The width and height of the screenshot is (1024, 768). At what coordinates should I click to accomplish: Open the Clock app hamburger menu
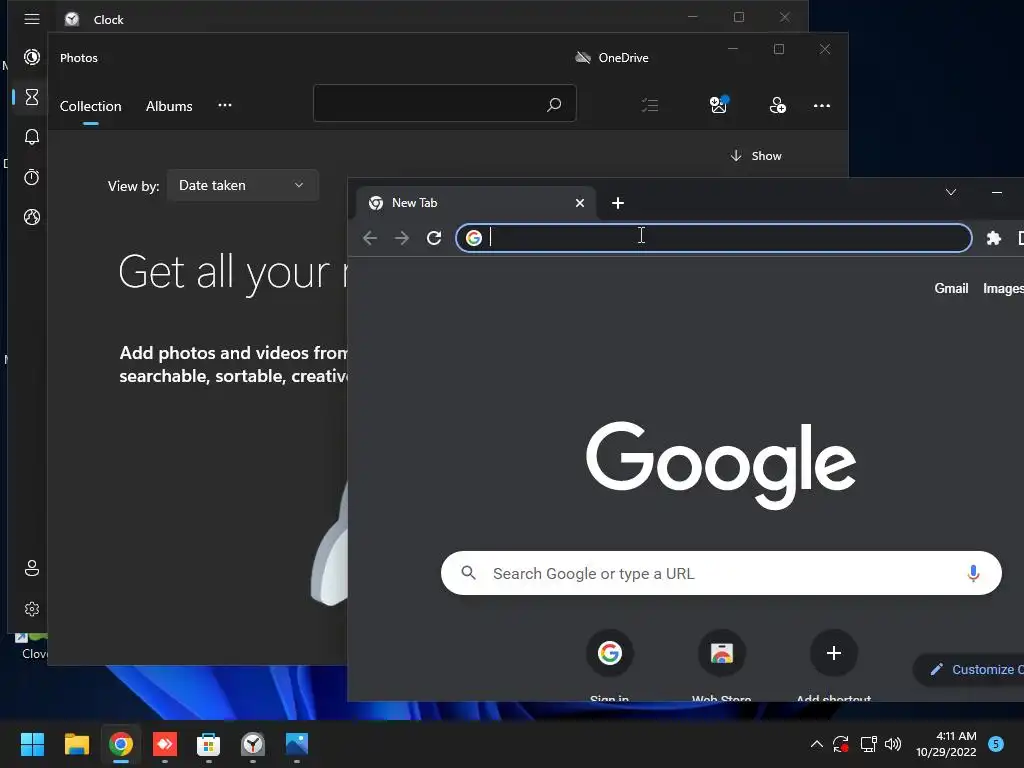point(31,19)
